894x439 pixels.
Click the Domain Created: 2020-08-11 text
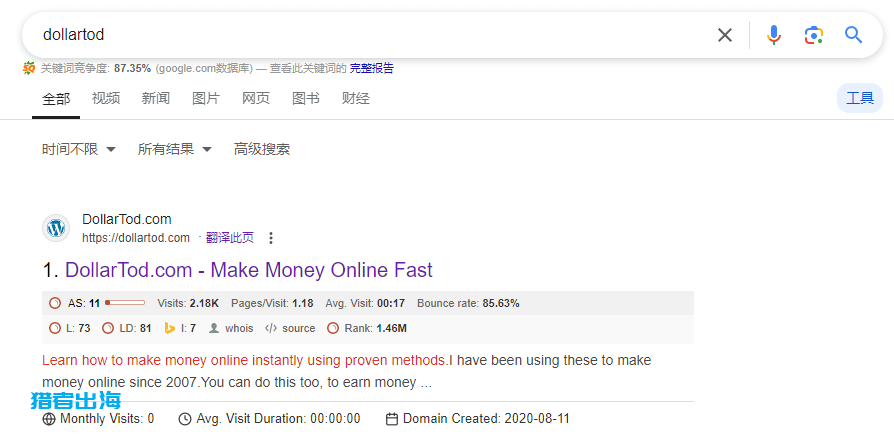click(486, 419)
